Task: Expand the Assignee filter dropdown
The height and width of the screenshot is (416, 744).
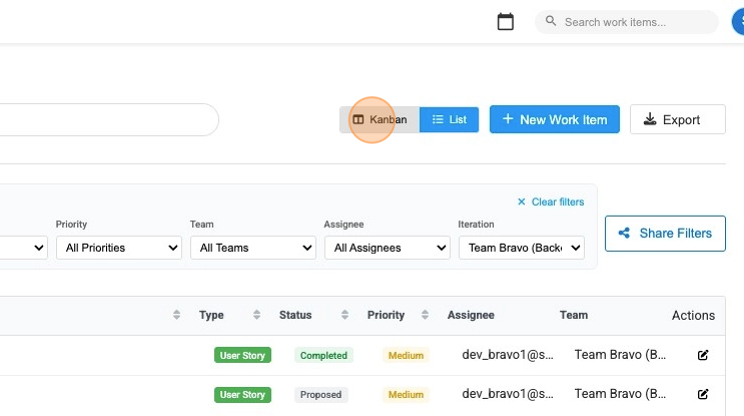Action: [386, 248]
